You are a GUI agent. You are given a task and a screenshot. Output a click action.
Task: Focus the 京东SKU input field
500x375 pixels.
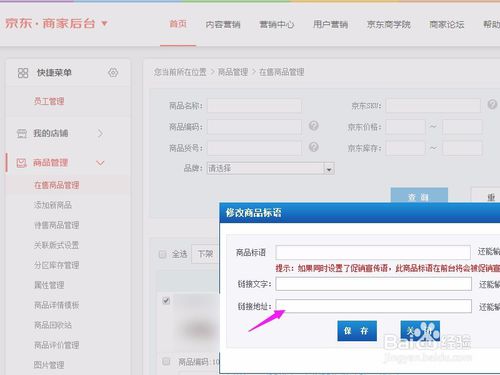[433, 106]
